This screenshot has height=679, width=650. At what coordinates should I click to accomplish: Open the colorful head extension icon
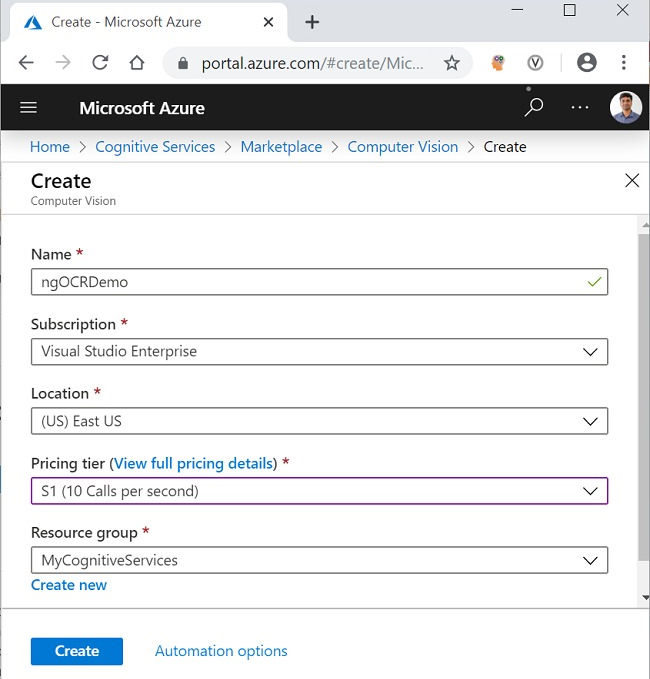(x=498, y=63)
